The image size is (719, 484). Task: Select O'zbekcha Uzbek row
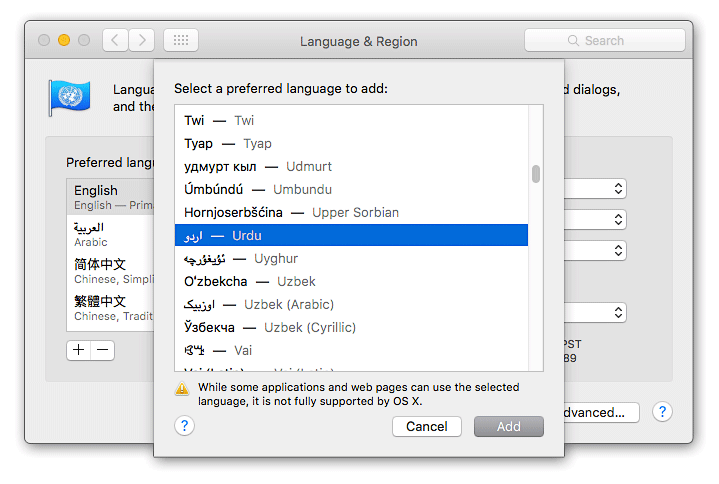pos(351,281)
